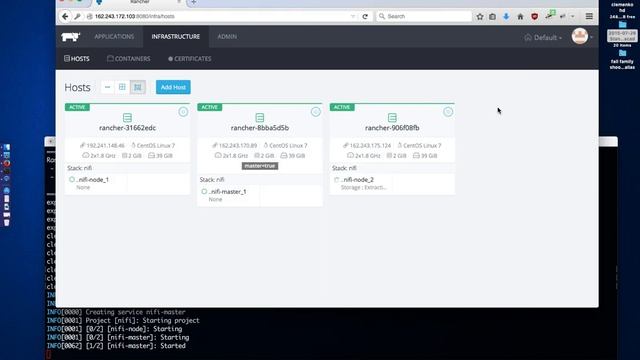Expand the address bar history dropdown
Image resolution: width=640 pixels, height=360 pixels.
pos(353,16)
